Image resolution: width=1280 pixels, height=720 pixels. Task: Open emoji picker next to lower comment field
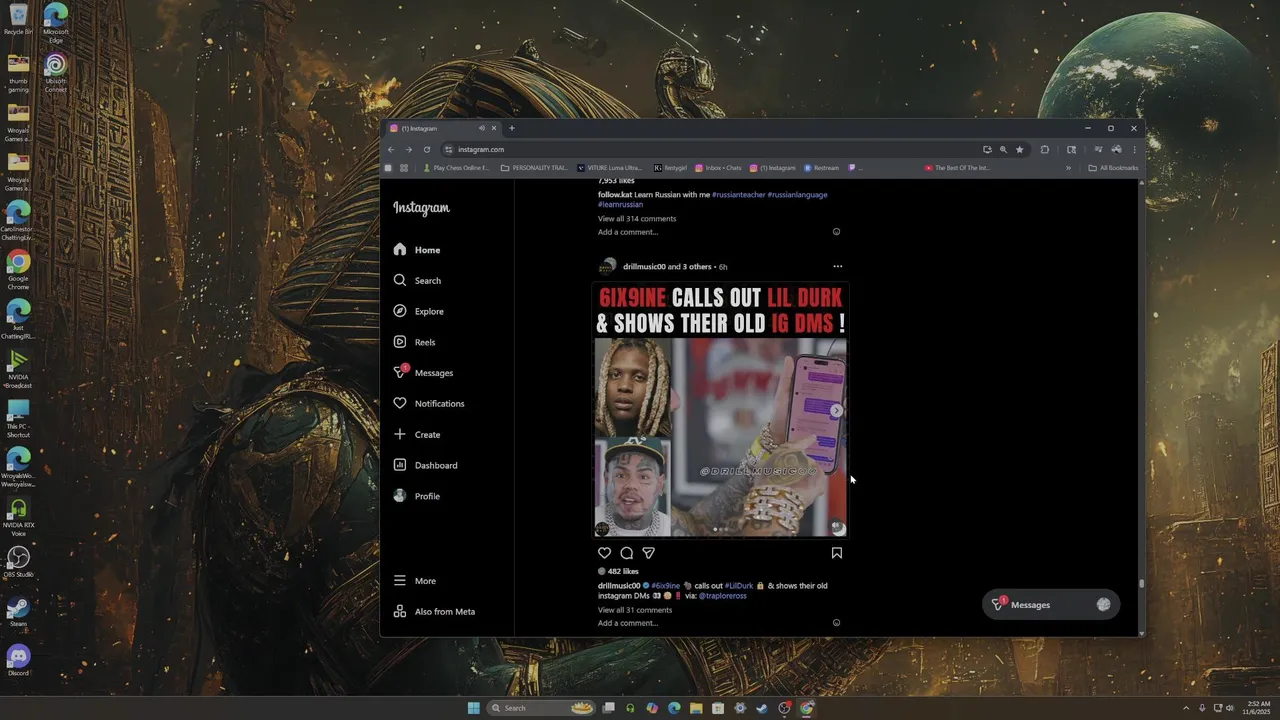(837, 623)
